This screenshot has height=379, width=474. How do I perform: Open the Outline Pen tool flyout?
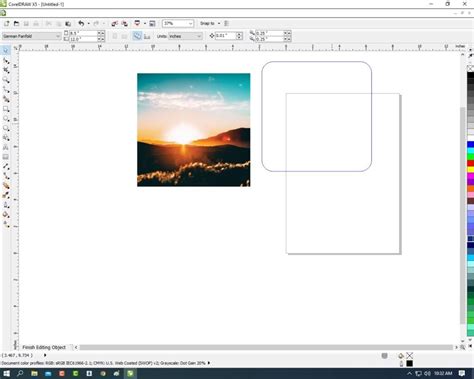click(x=6, y=205)
